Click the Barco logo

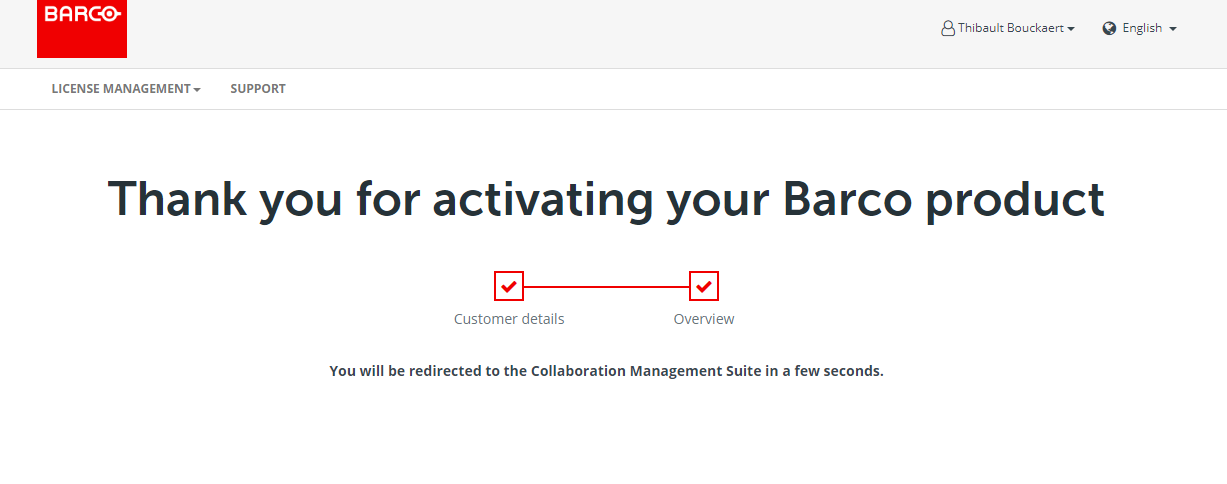(x=82, y=28)
